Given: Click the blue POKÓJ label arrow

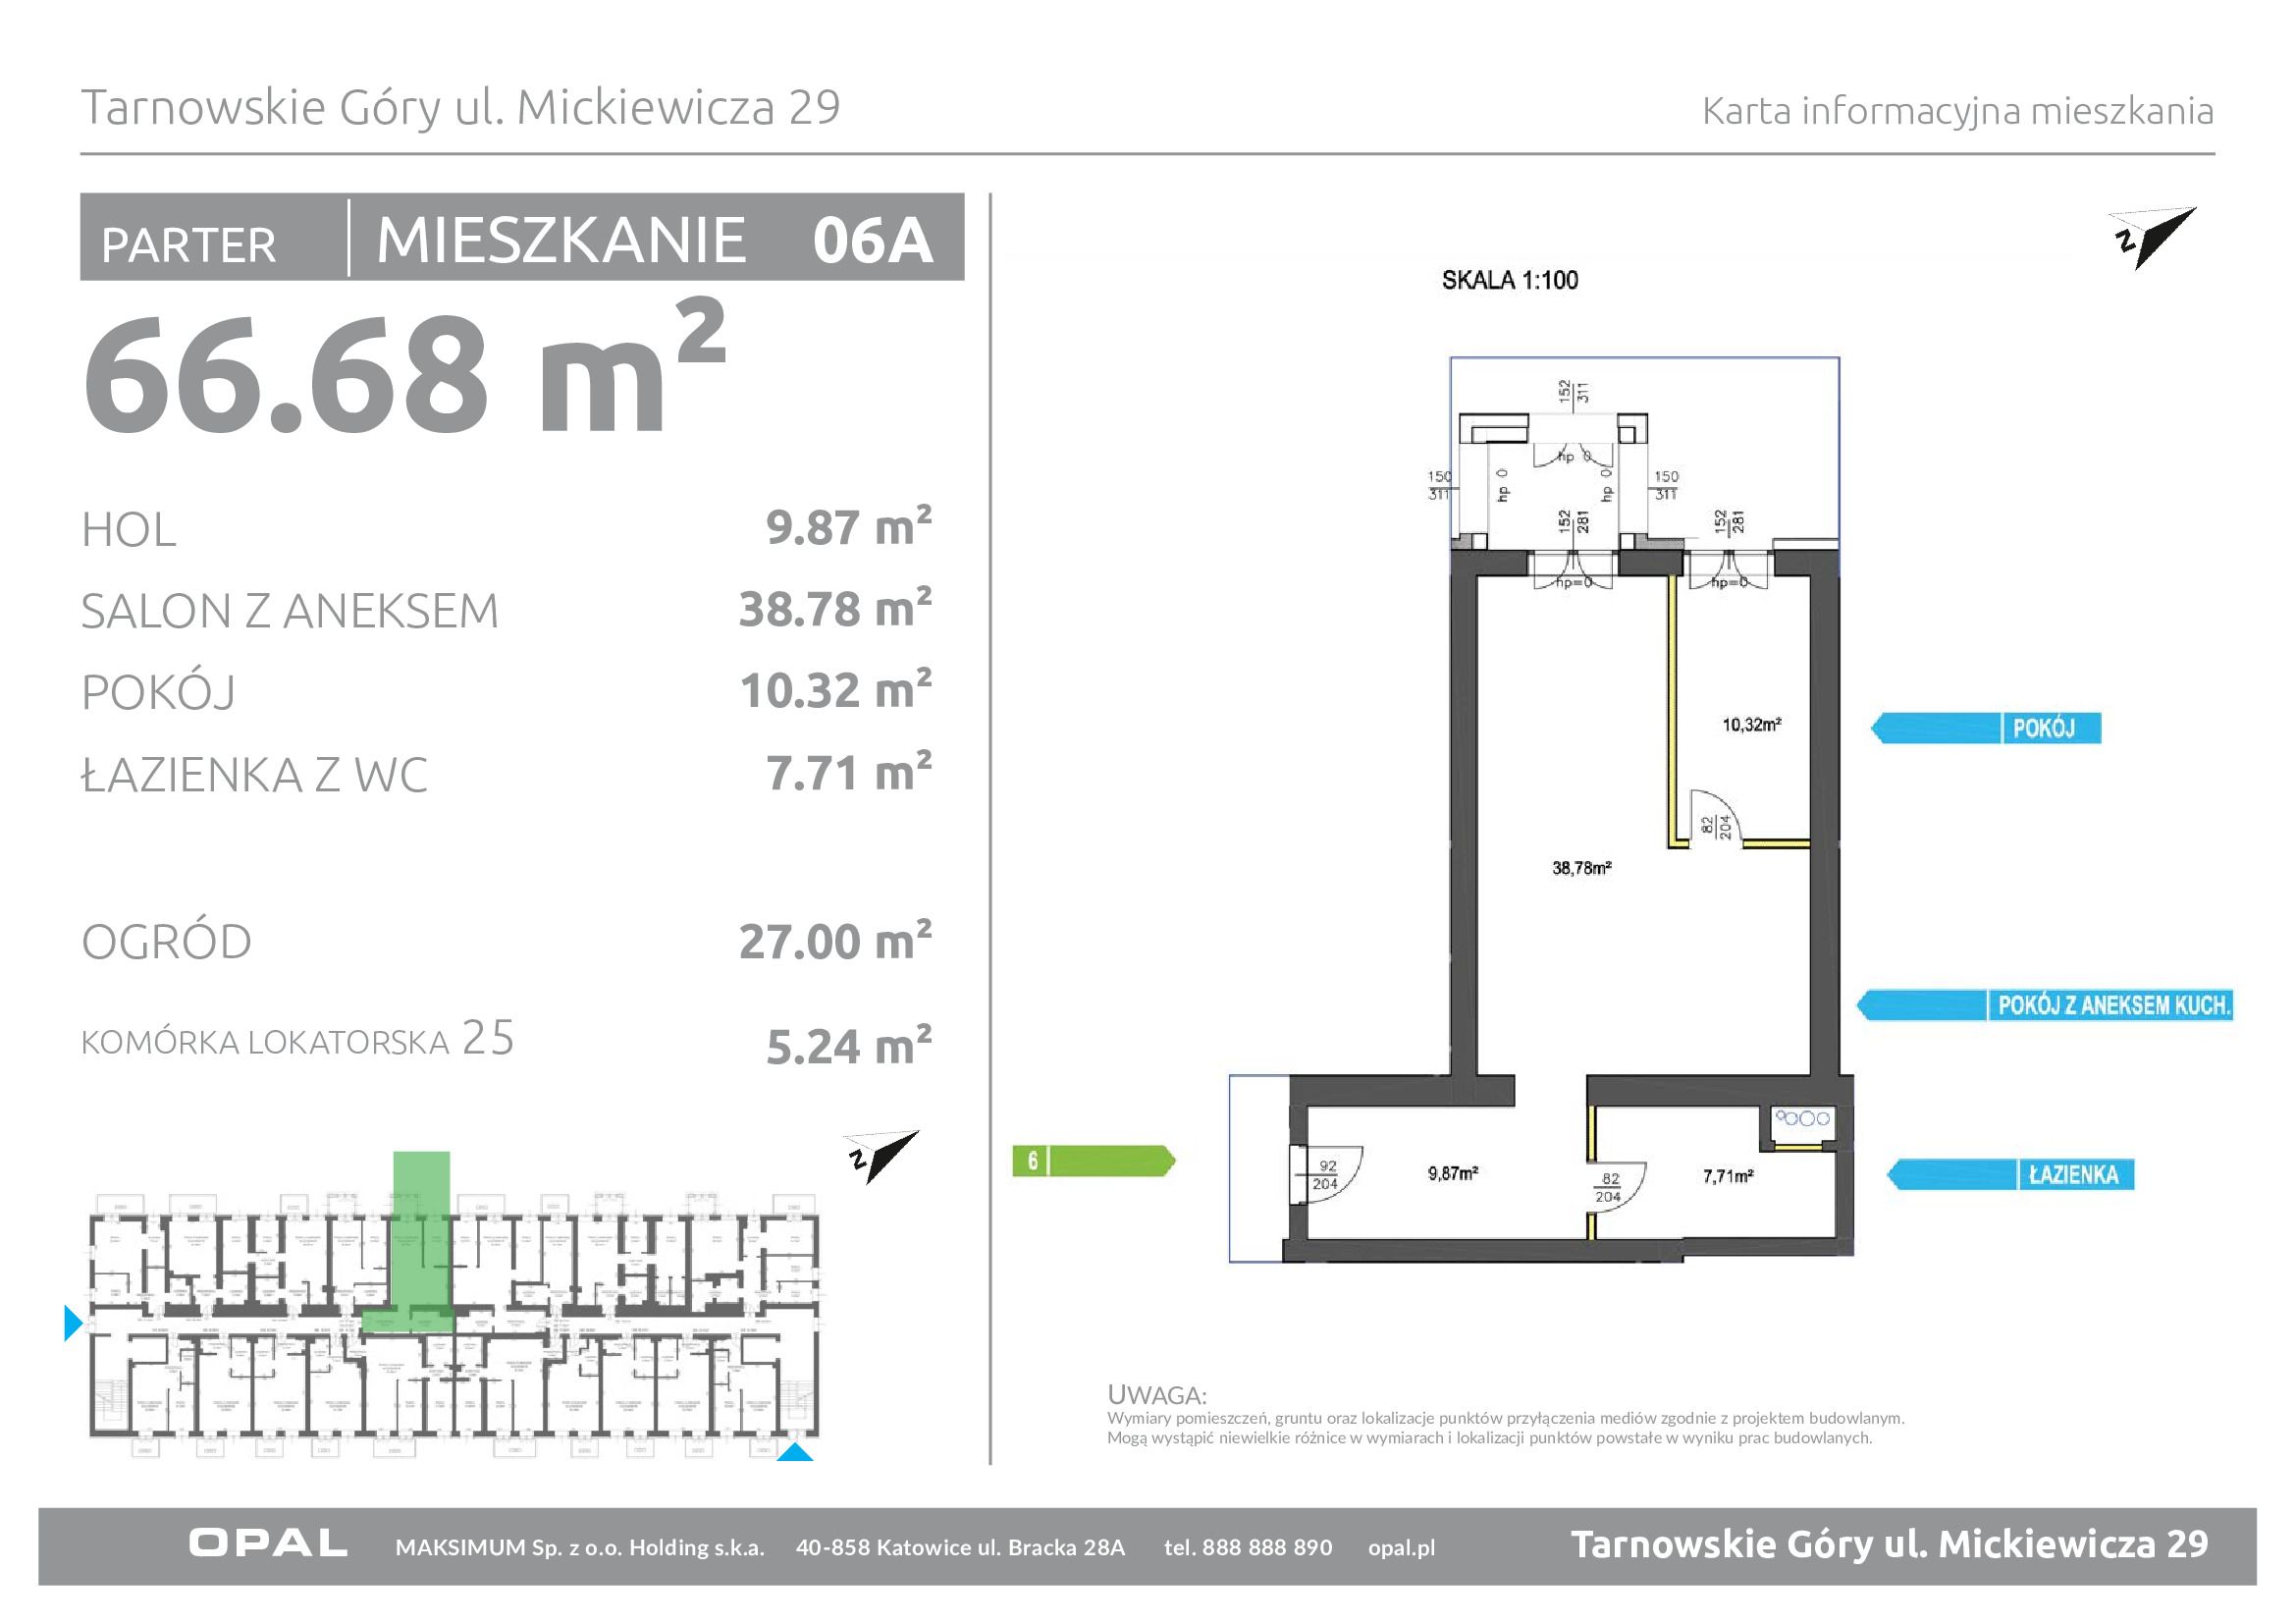Looking at the screenshot, I should pyautogui.click(x=1985, y=728).
